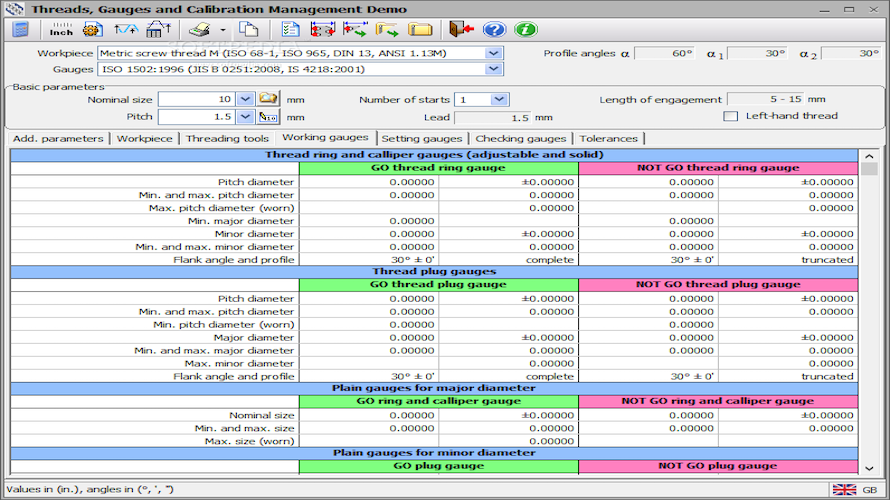The height and width of the screenshot is (500, 890).
Task: Open the Setting gauges tab
Action: coord(422,138)
